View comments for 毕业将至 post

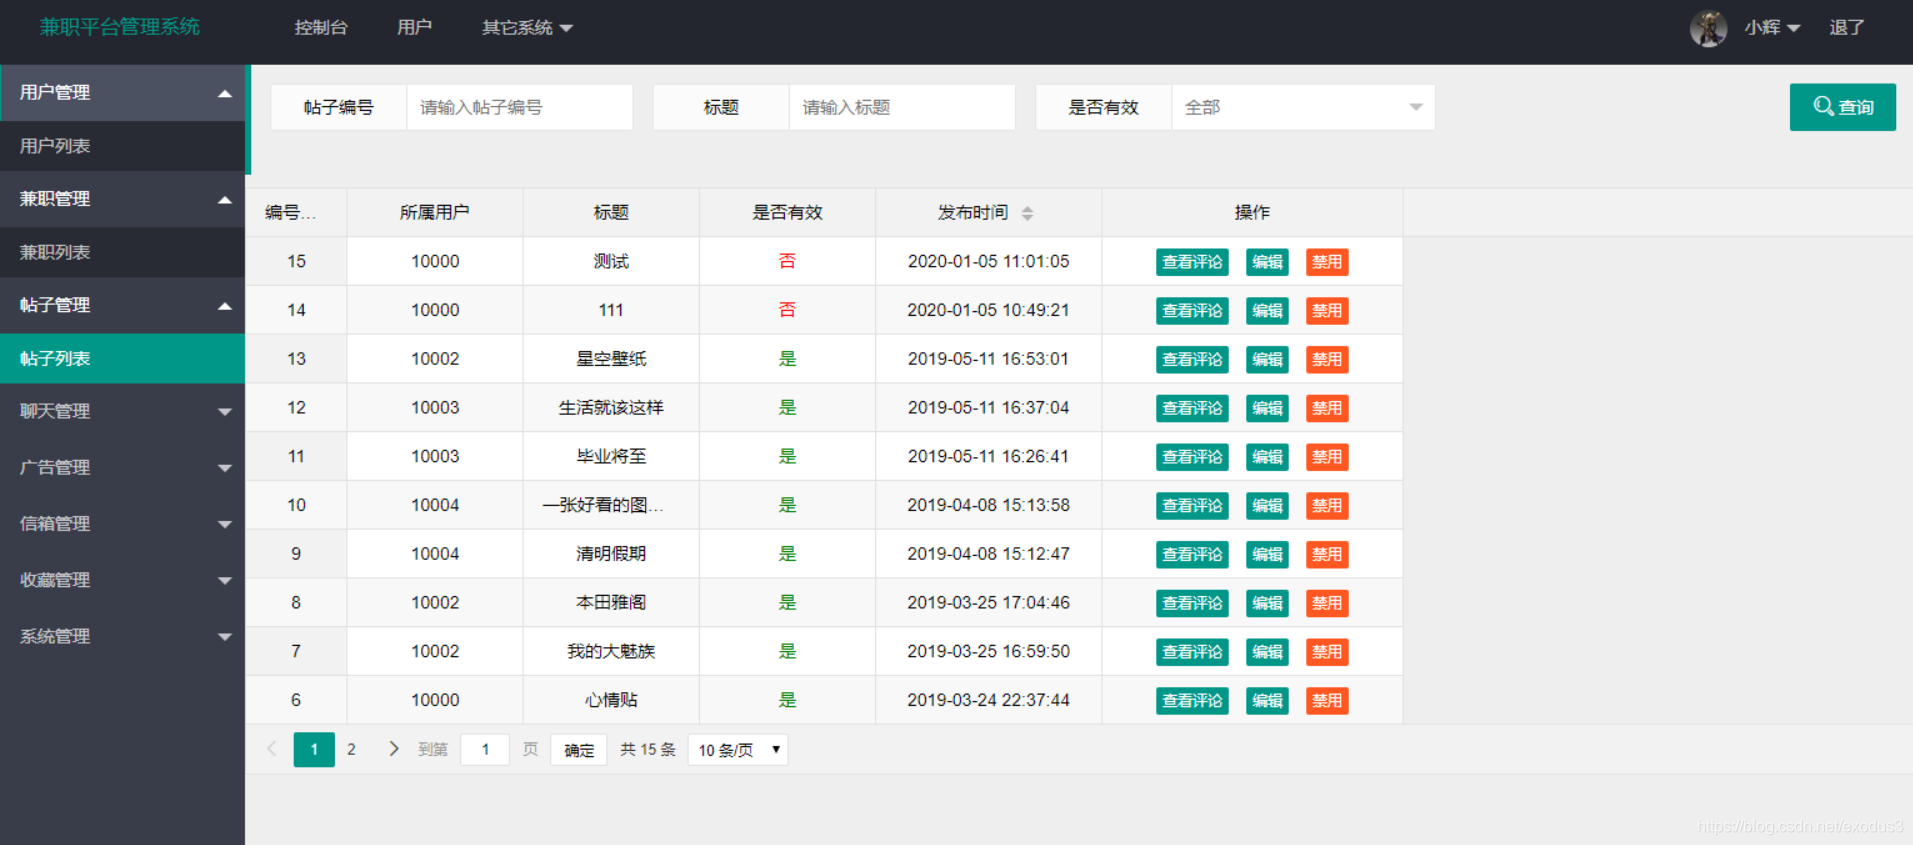click(x=1192, y=457)
